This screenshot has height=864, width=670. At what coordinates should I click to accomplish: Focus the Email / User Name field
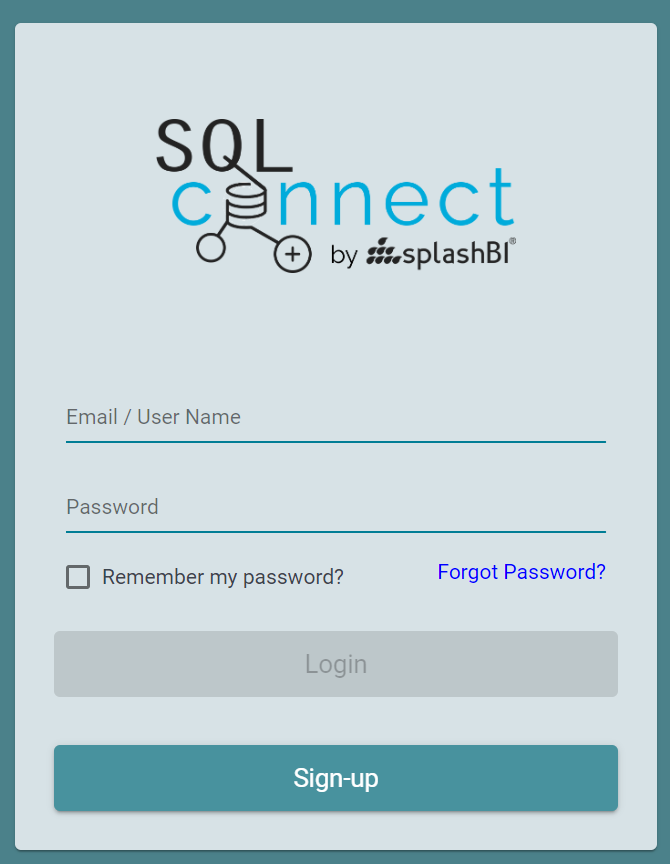(x=336, y=417)
